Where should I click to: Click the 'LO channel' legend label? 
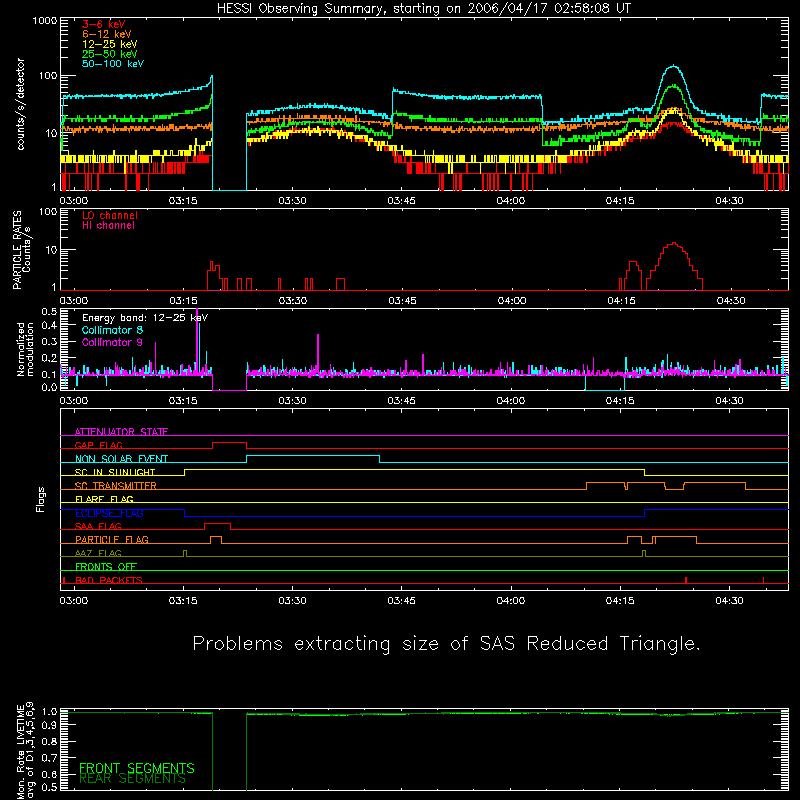tap(110, 215)
